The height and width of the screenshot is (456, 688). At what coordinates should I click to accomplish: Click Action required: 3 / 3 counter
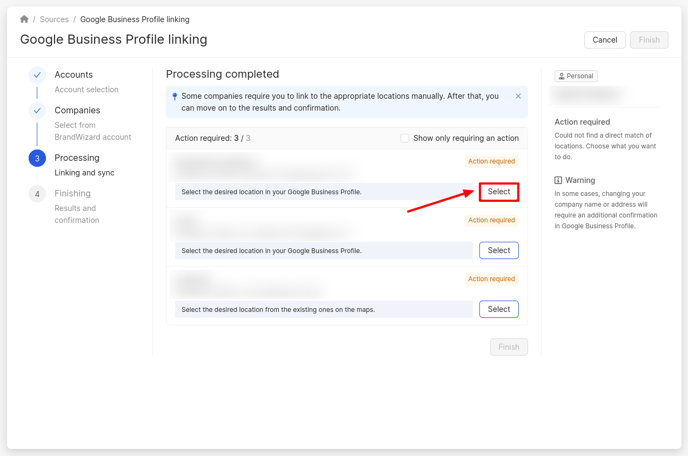pyautogui.click(x=212, y=138)
